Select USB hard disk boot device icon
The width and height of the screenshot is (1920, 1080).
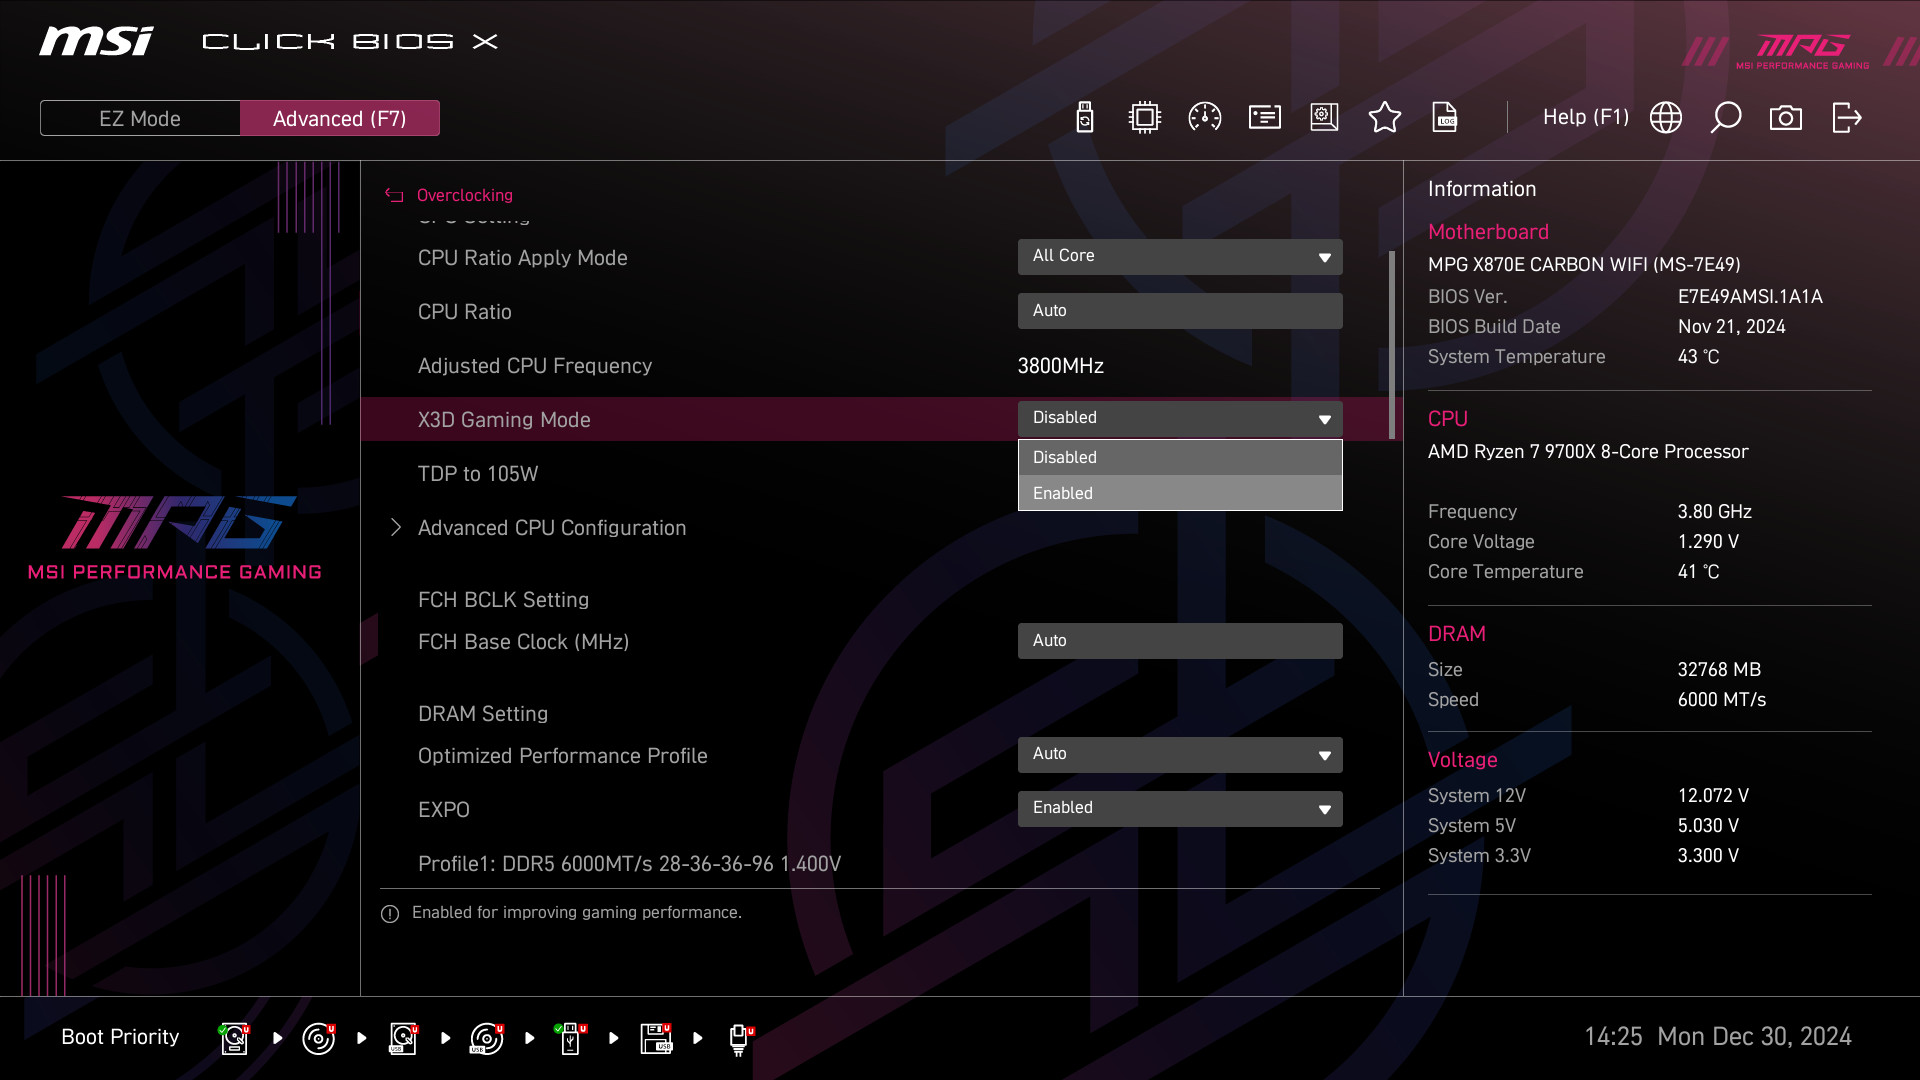click(403, 1038)
